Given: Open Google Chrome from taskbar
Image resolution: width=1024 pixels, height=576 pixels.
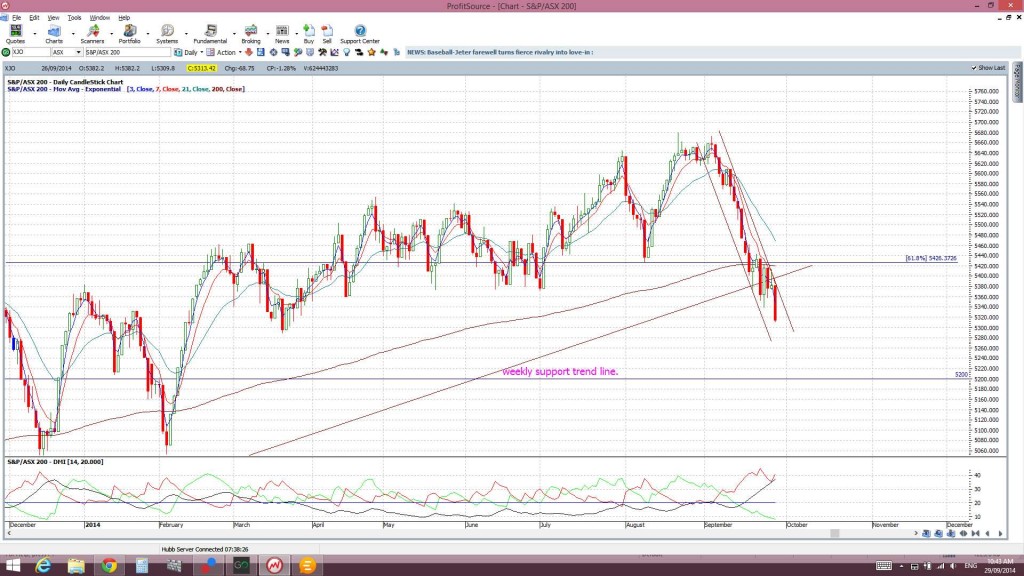Looking at the screenshot, I should 109,566.
